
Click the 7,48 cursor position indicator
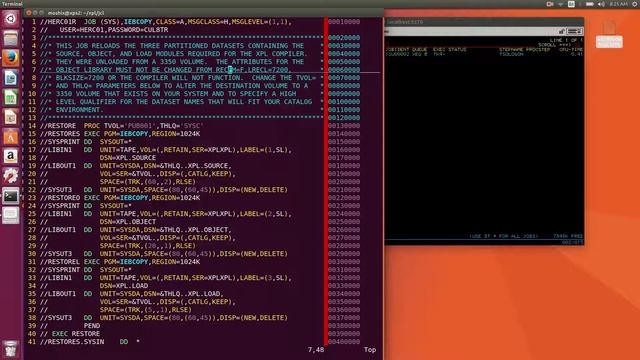(316, 350)
